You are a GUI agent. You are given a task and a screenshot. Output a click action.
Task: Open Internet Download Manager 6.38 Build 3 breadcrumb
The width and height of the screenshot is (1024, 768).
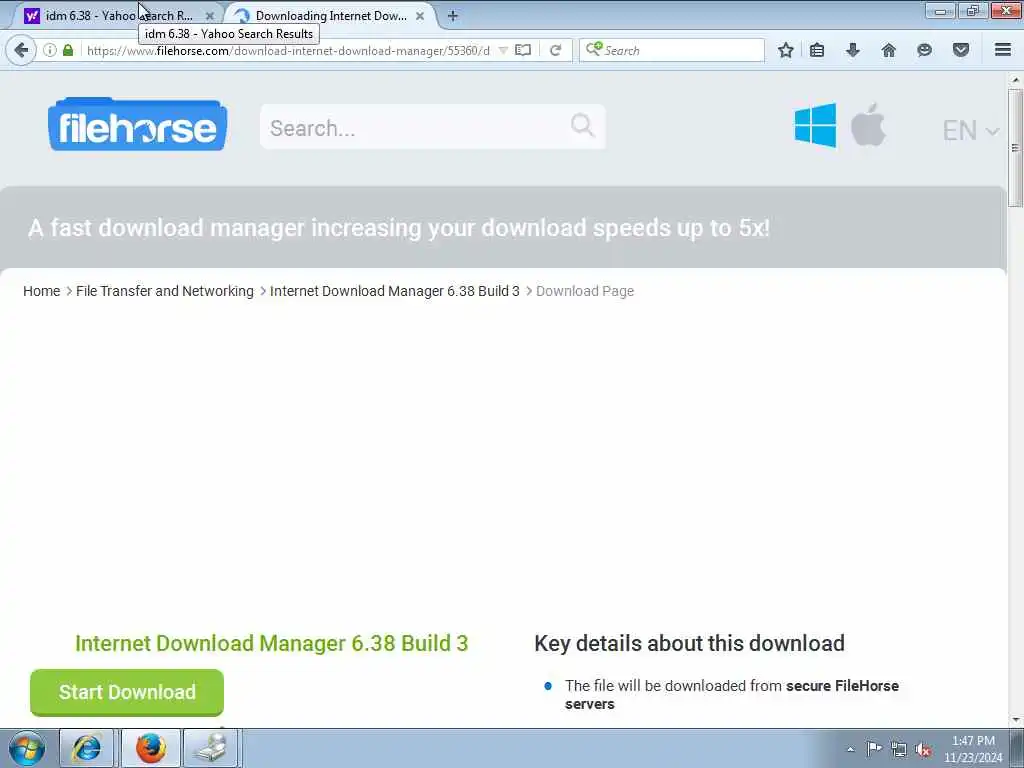click(394, 291)
